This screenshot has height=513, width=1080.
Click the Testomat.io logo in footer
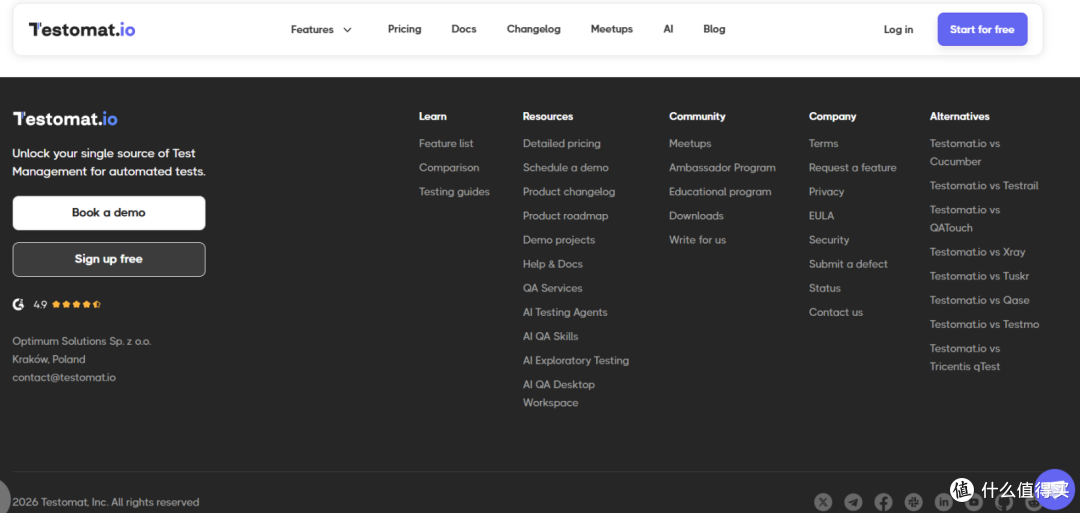point(65,119)
